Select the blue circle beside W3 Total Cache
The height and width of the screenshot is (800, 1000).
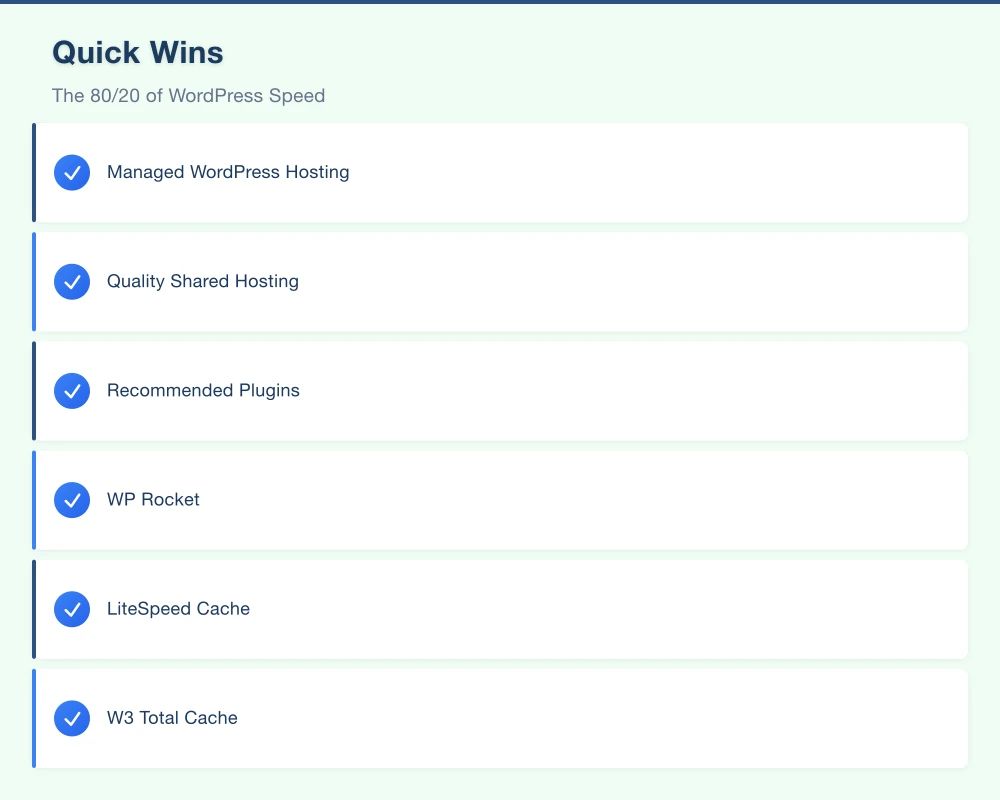click(x=72, y=718)
